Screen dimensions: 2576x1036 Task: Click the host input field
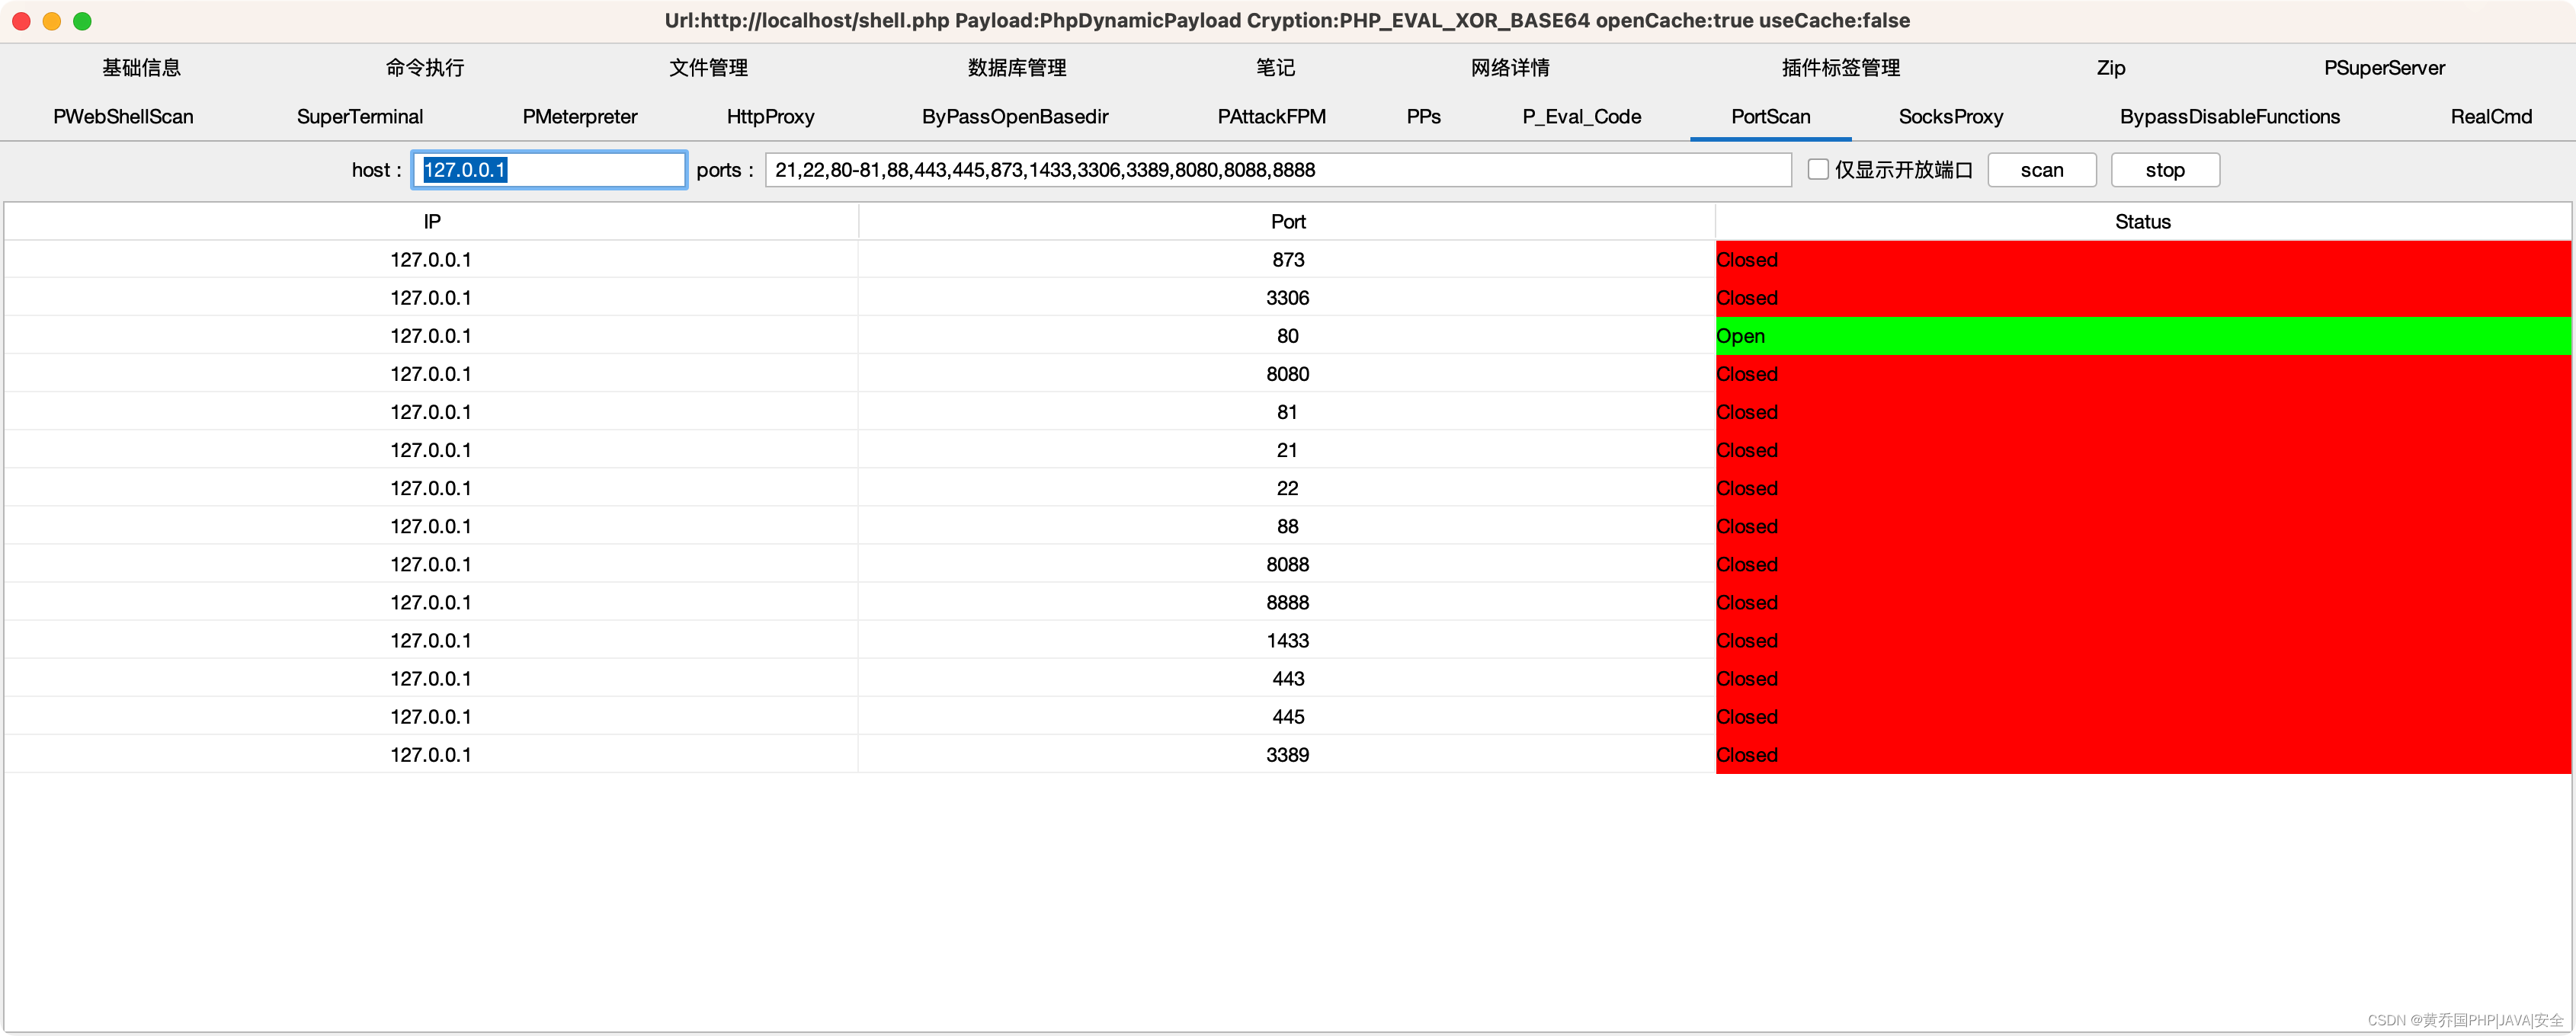tap(549, 170)
